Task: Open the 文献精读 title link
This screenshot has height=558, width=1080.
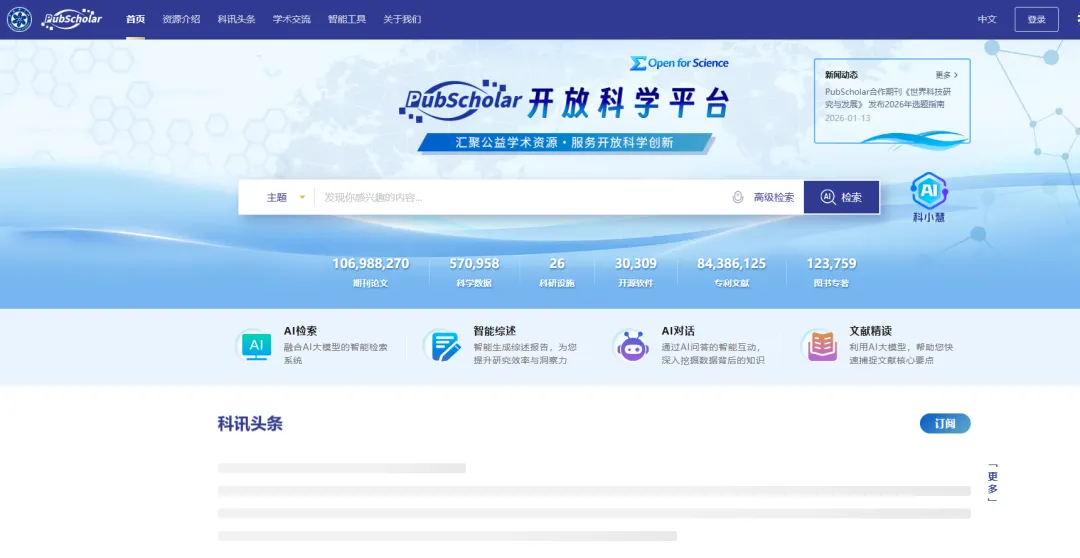Action: click(871, 331)
